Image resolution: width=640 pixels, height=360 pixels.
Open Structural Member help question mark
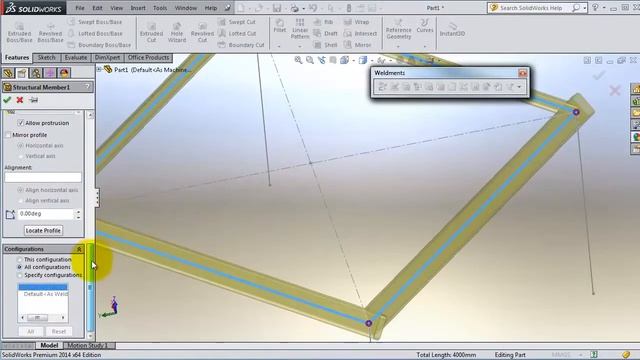coord(87,87)
